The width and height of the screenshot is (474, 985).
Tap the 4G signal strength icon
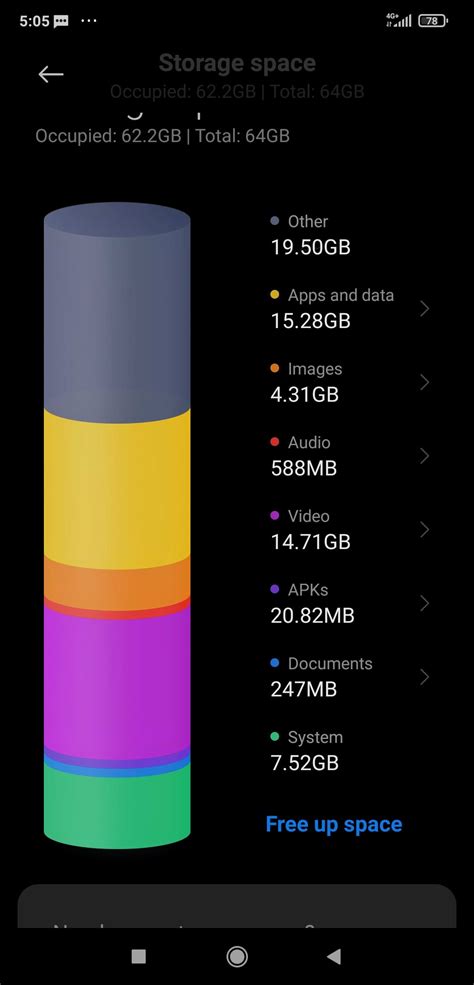[x=399, y=21]
